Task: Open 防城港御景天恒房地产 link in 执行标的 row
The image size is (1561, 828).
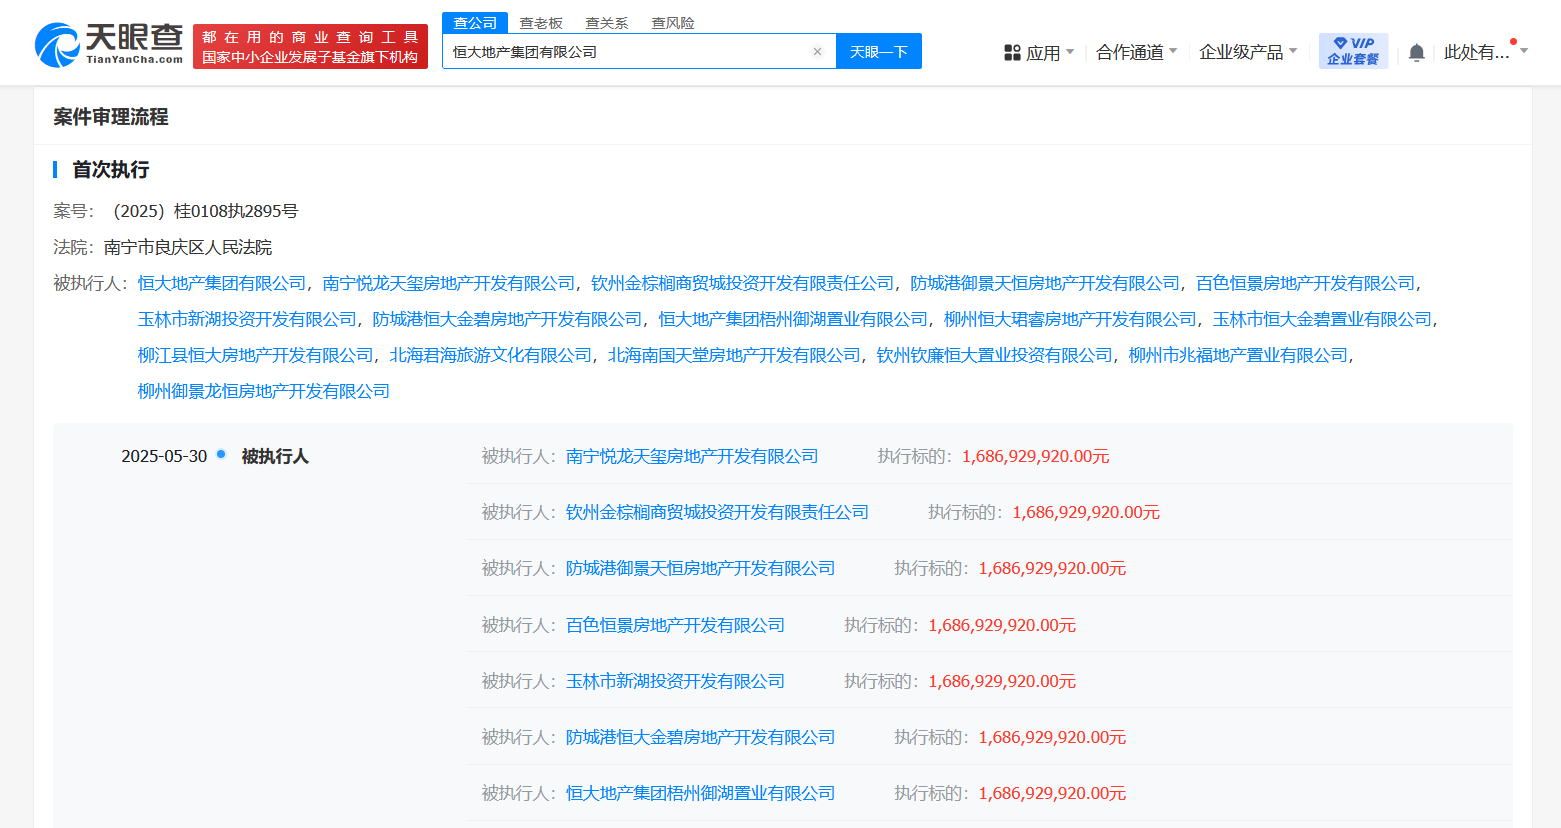Action: [x=700, y=568]
